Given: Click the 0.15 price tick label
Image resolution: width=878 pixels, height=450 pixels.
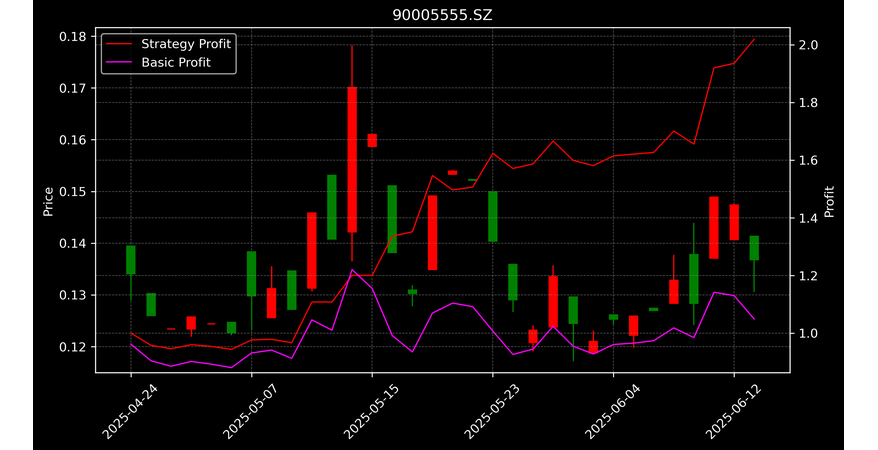Looking at the screenshot, I should [73, 192].
